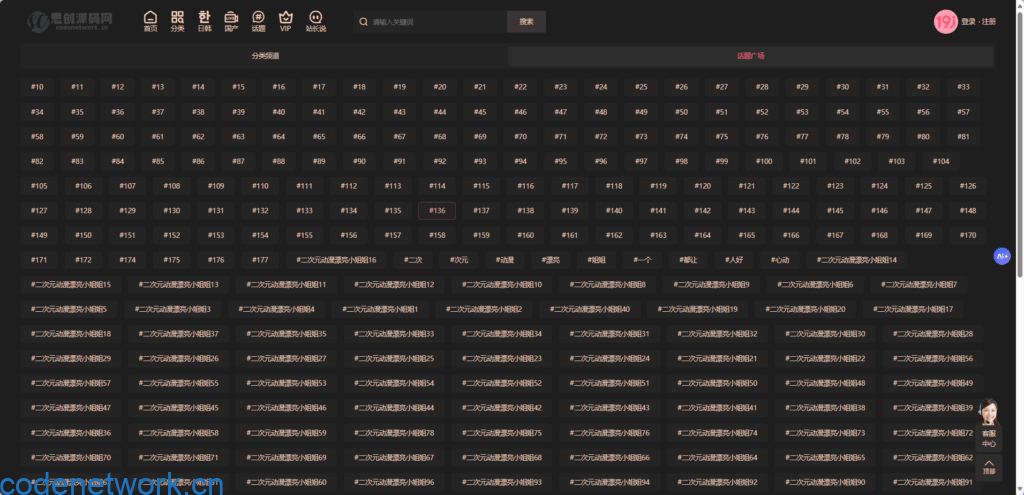This screenshot has height=495, width=1024.
Task: Open topic tag #104
Action: (x=941, y=161)
